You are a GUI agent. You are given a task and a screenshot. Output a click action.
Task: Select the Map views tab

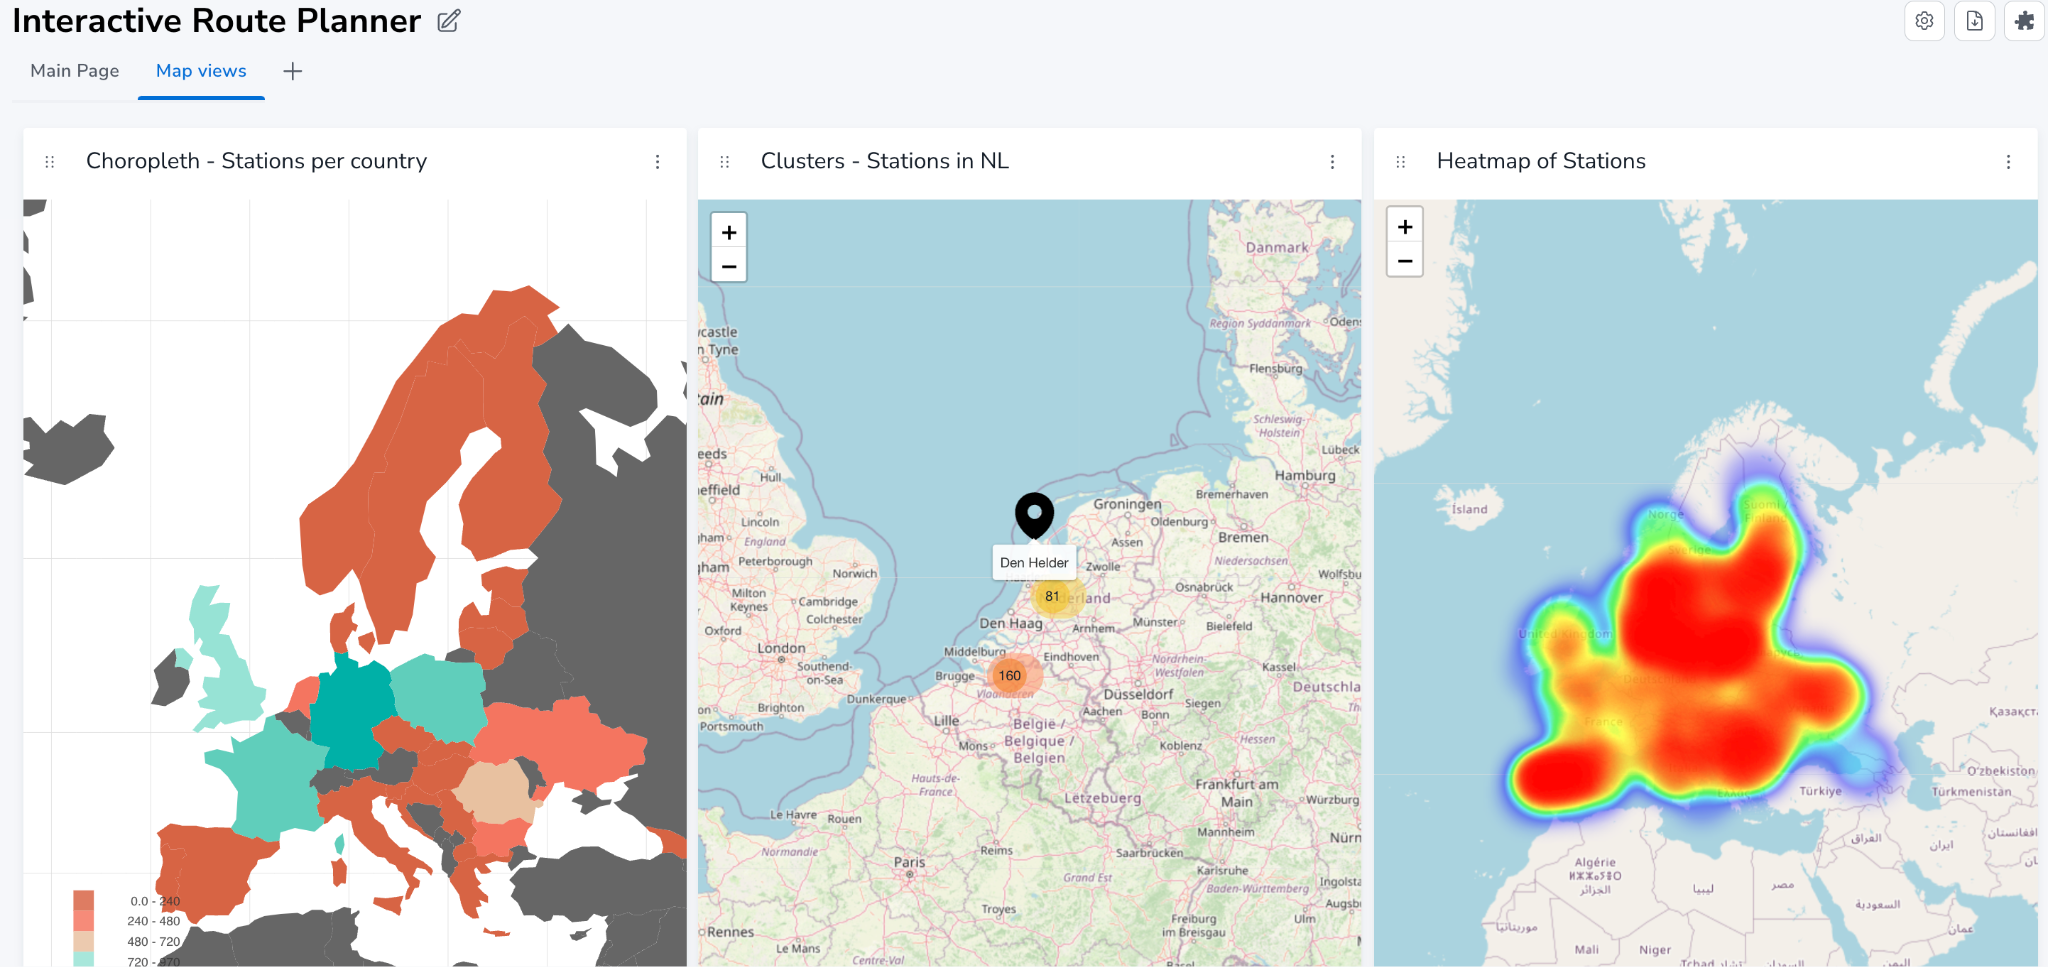click(x=201, y=71)
